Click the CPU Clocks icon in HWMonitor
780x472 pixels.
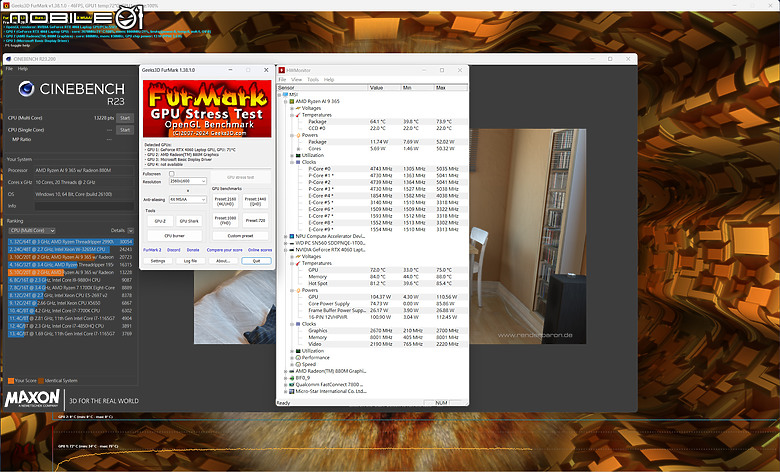(x=298, y=162)
